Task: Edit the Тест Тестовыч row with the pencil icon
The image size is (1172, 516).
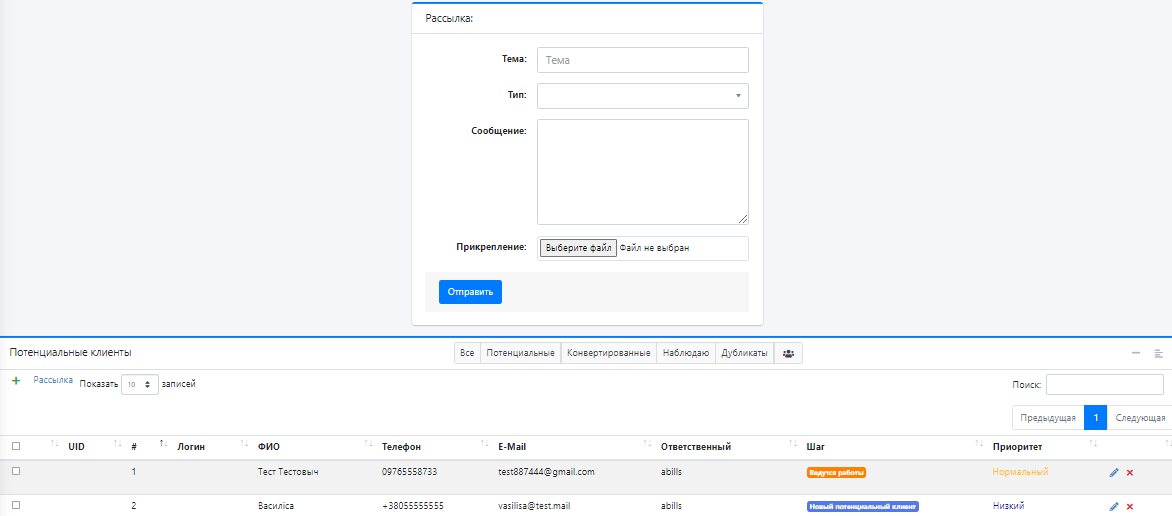Action: tap(1114, 472)
